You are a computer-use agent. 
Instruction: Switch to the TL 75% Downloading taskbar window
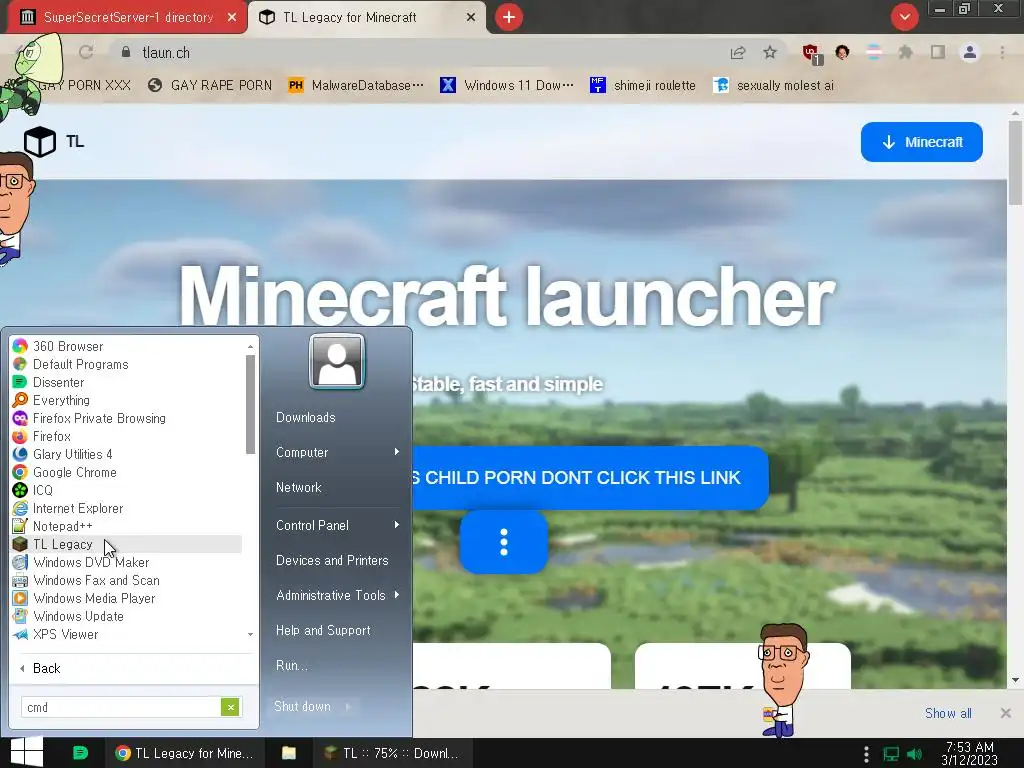(x=391, y=753)
